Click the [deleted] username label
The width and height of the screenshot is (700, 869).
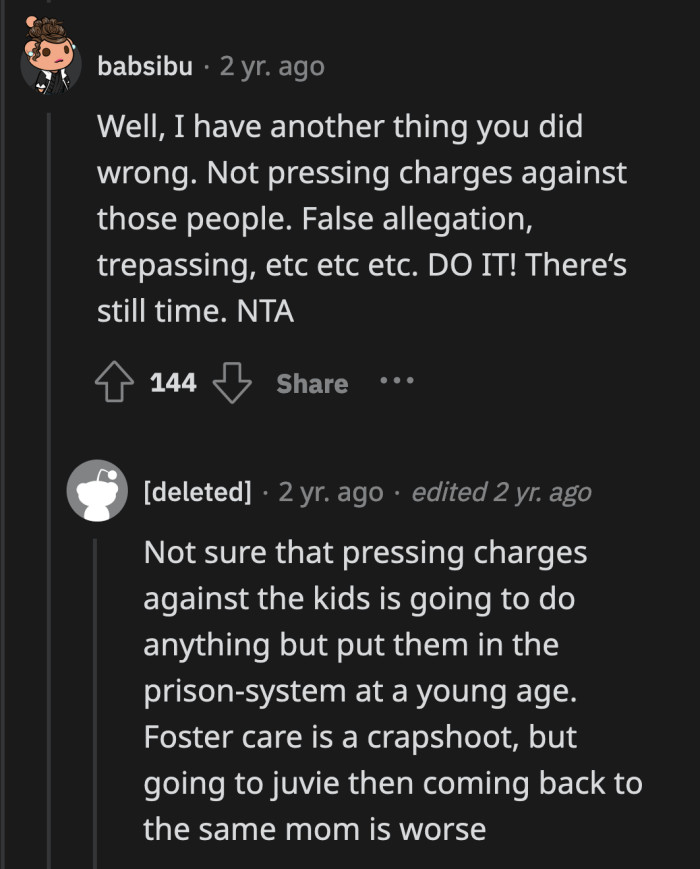coord(197,492)
